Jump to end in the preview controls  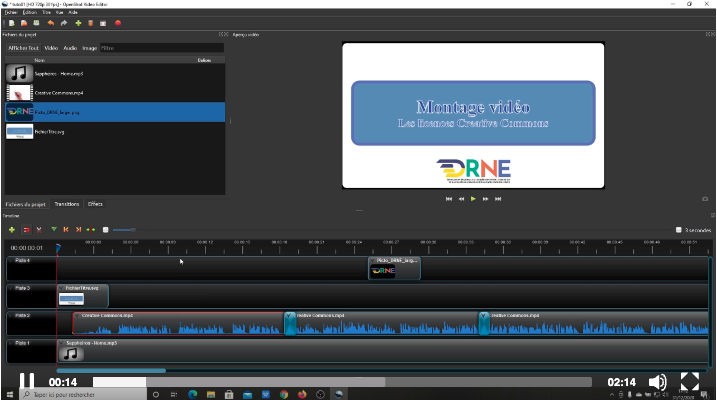click(498, 199)
